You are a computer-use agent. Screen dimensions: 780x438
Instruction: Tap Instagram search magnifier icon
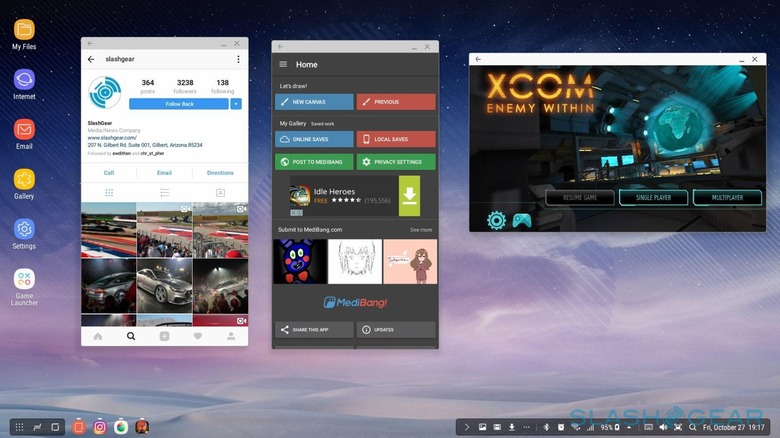130,337
